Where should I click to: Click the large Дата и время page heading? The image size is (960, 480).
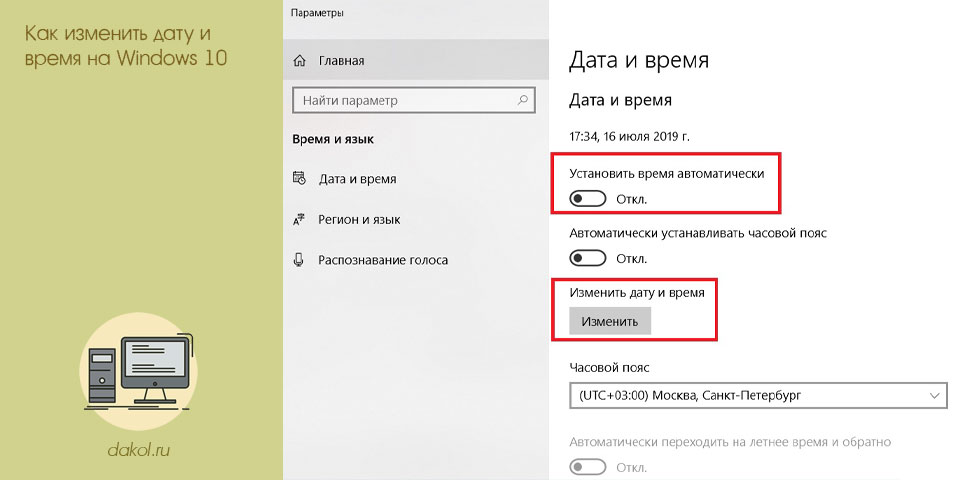point(639,61)
